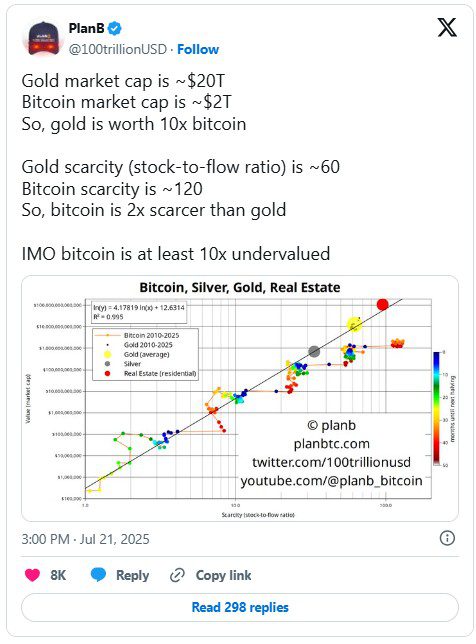This screenshot has height=644, width=476.
Task: Click the blue reply bubble icon
Action: pyautogui.click(x=98, y=575)
